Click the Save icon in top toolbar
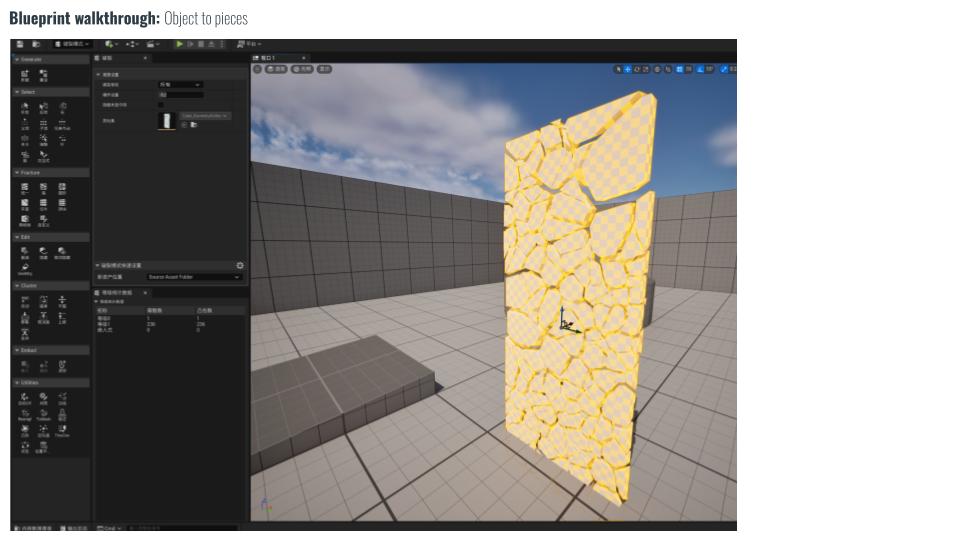 pyautogui.click(x=20, y=44)
